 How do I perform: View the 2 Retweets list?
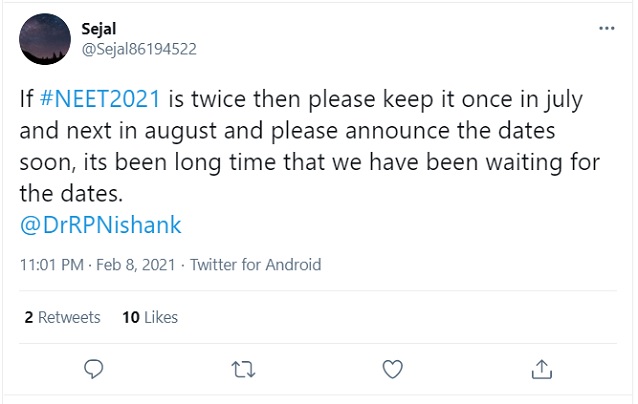(x=62, y=317)
